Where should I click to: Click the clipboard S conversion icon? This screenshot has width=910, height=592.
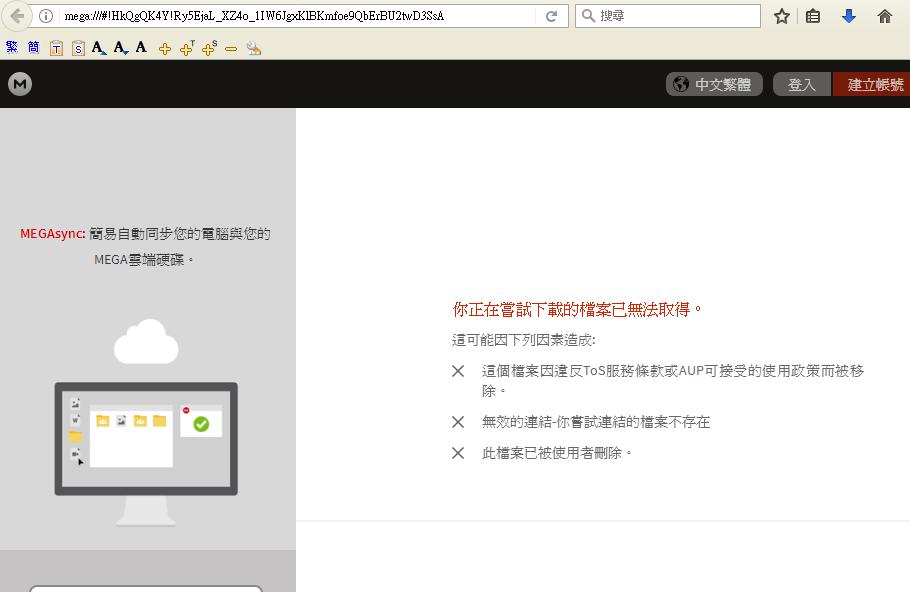(x=78, y=48)
